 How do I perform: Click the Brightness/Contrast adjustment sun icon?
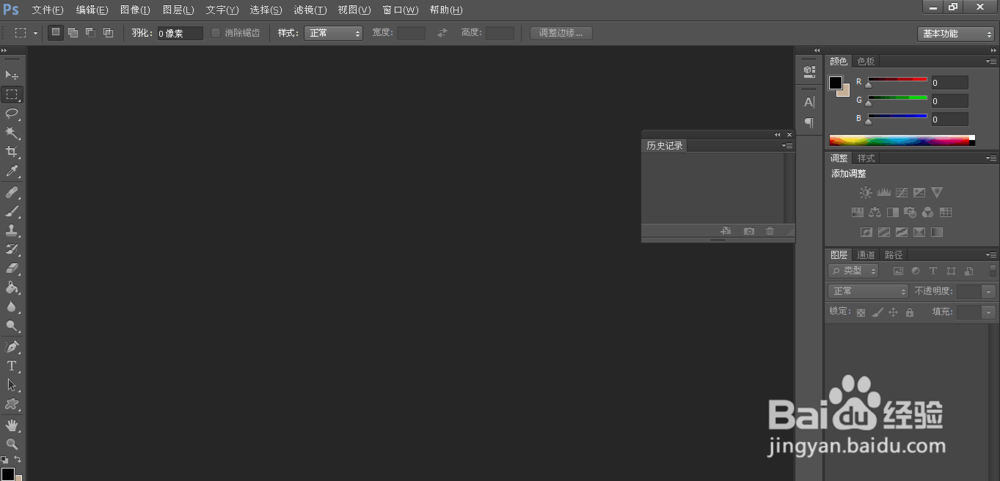click(865, 192)
